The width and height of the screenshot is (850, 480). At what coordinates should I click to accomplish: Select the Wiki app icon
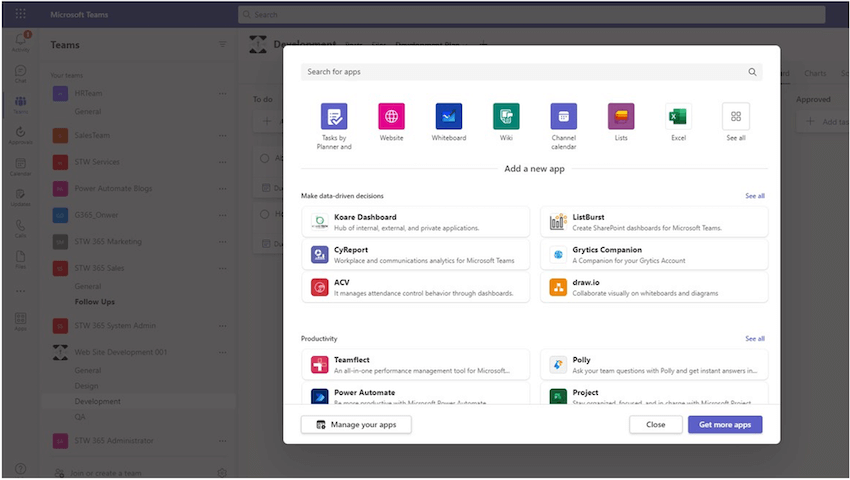coord(506,122)
